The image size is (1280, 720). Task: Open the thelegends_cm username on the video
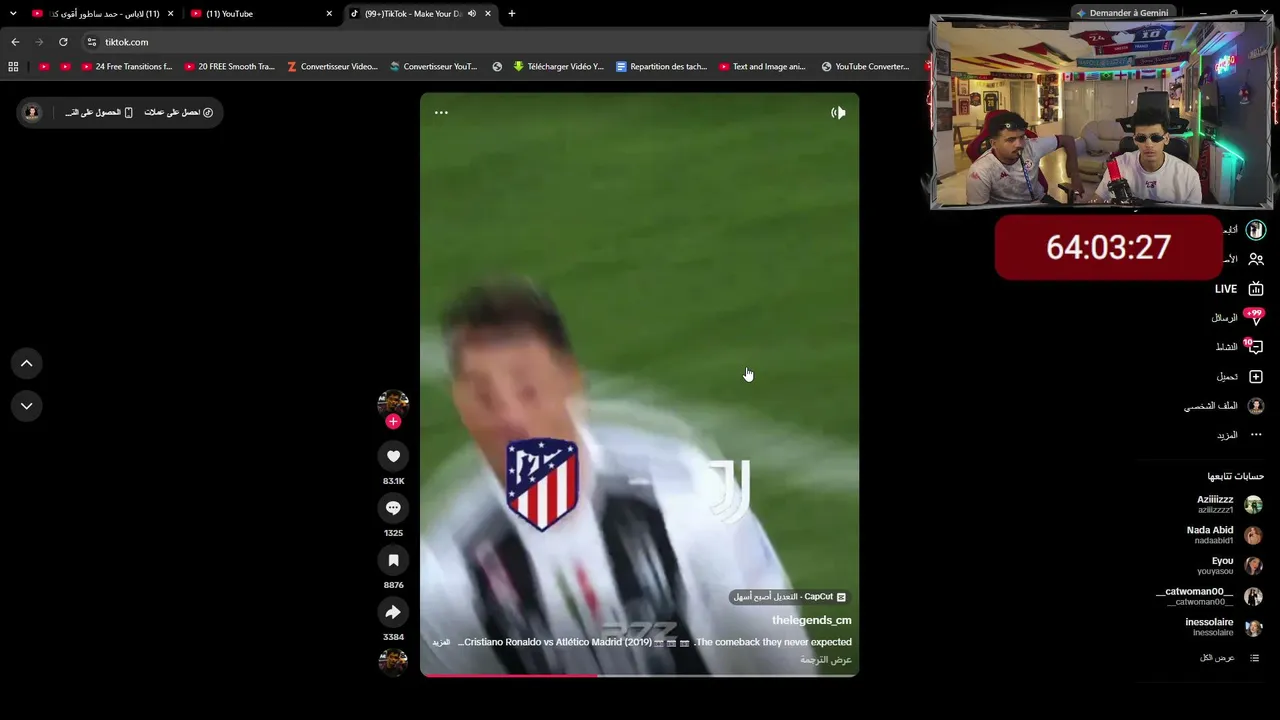812,620
